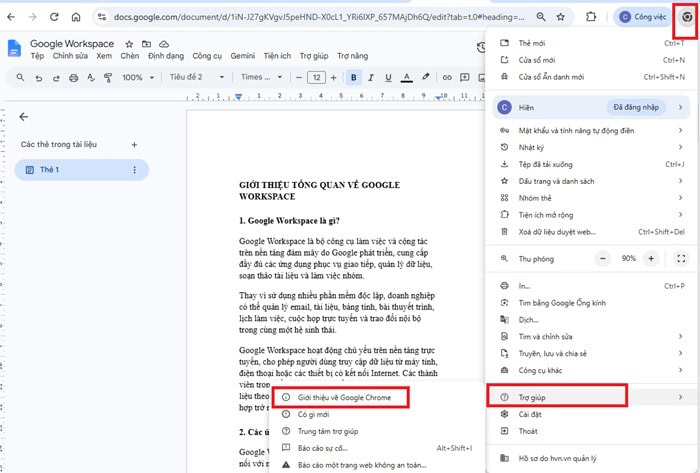Open Trung tâm trợ giúp
Screen dimensions: 700x473
(x=376, y=432)
